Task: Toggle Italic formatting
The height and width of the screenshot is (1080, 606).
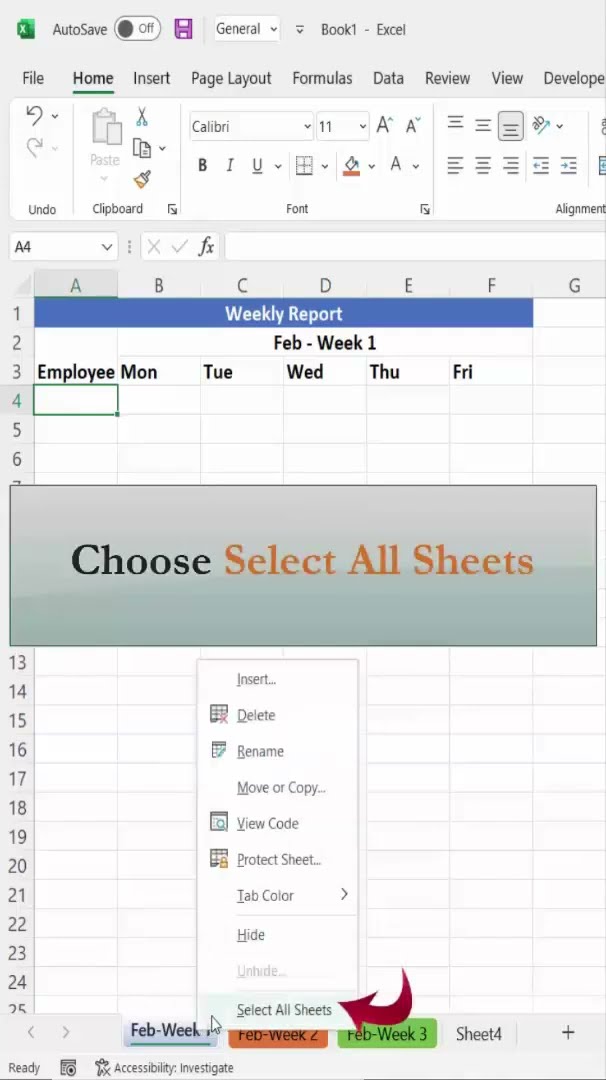Action: (230, 166)
